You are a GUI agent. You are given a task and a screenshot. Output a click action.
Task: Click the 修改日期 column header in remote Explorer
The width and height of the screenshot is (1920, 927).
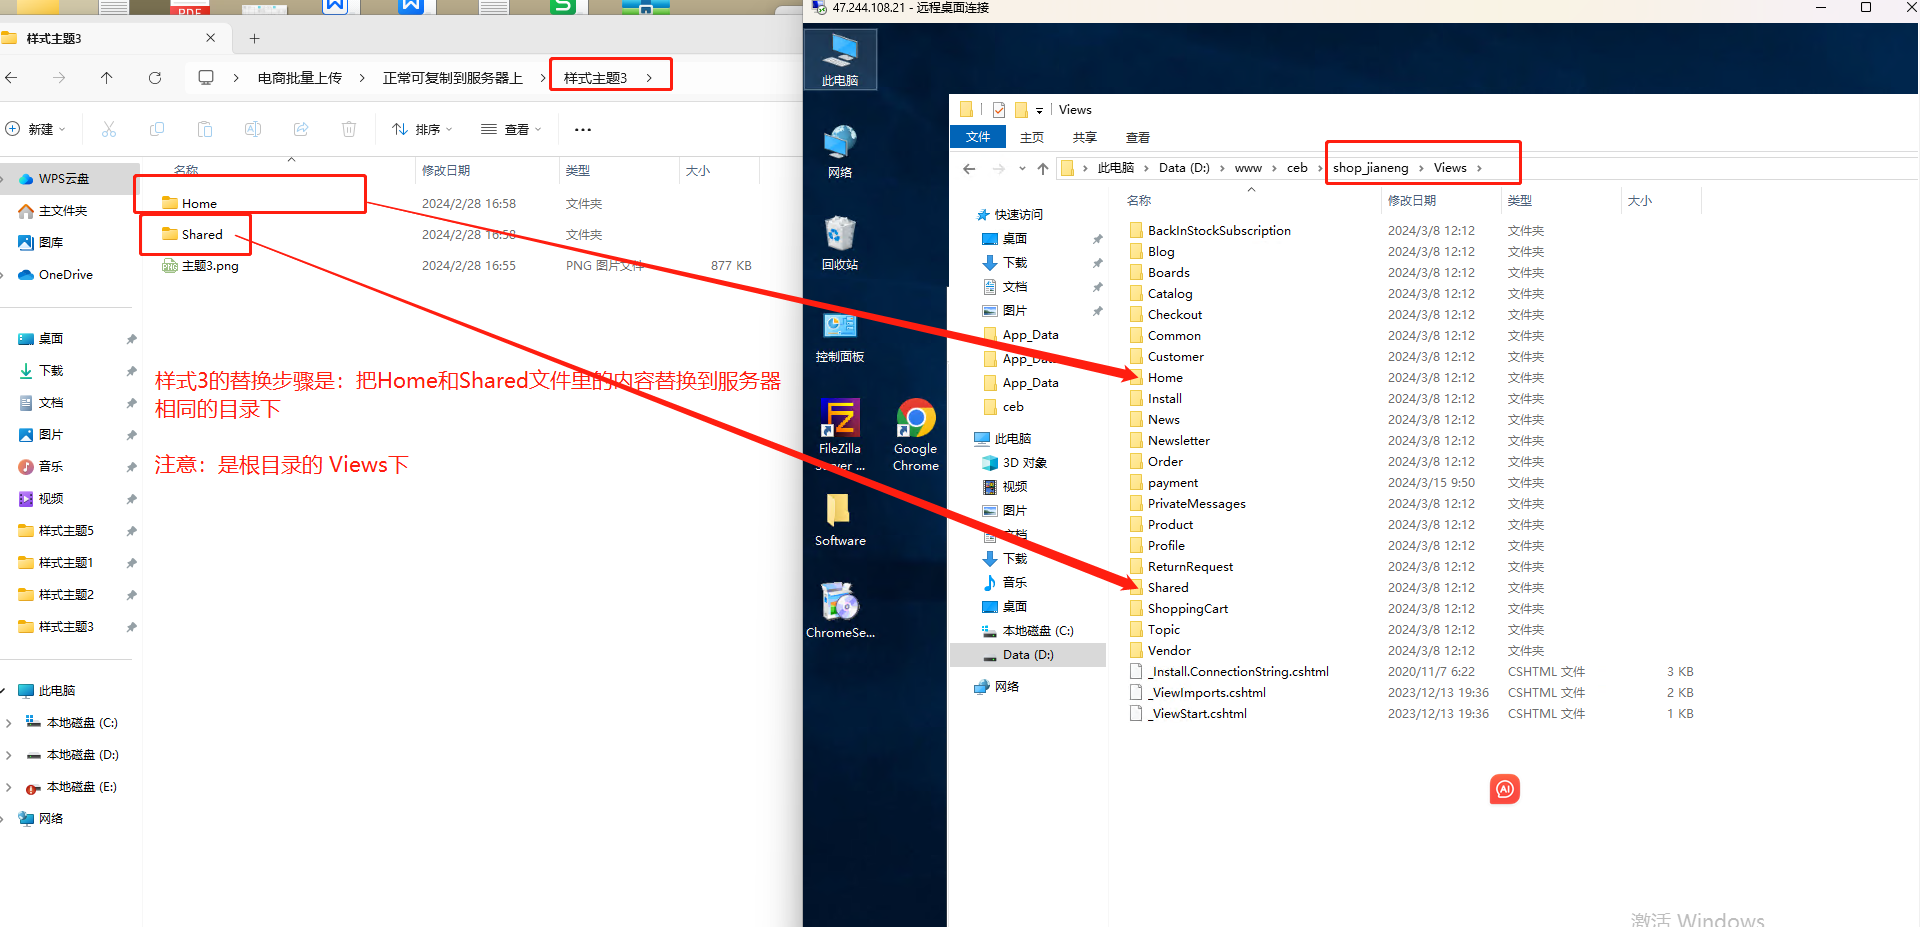tap(1411, 201)
